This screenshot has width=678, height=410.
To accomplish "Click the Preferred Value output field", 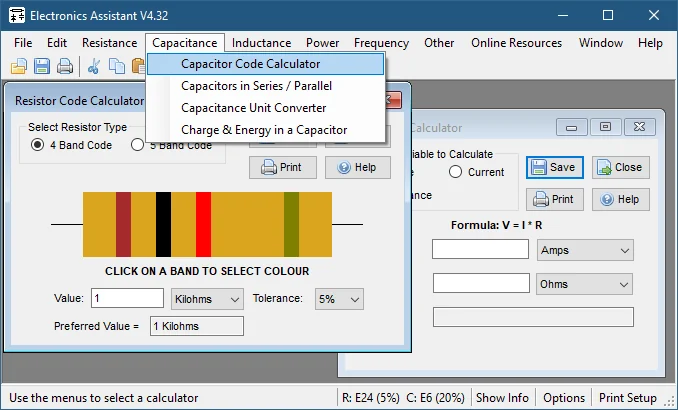I will coord(197,326).
